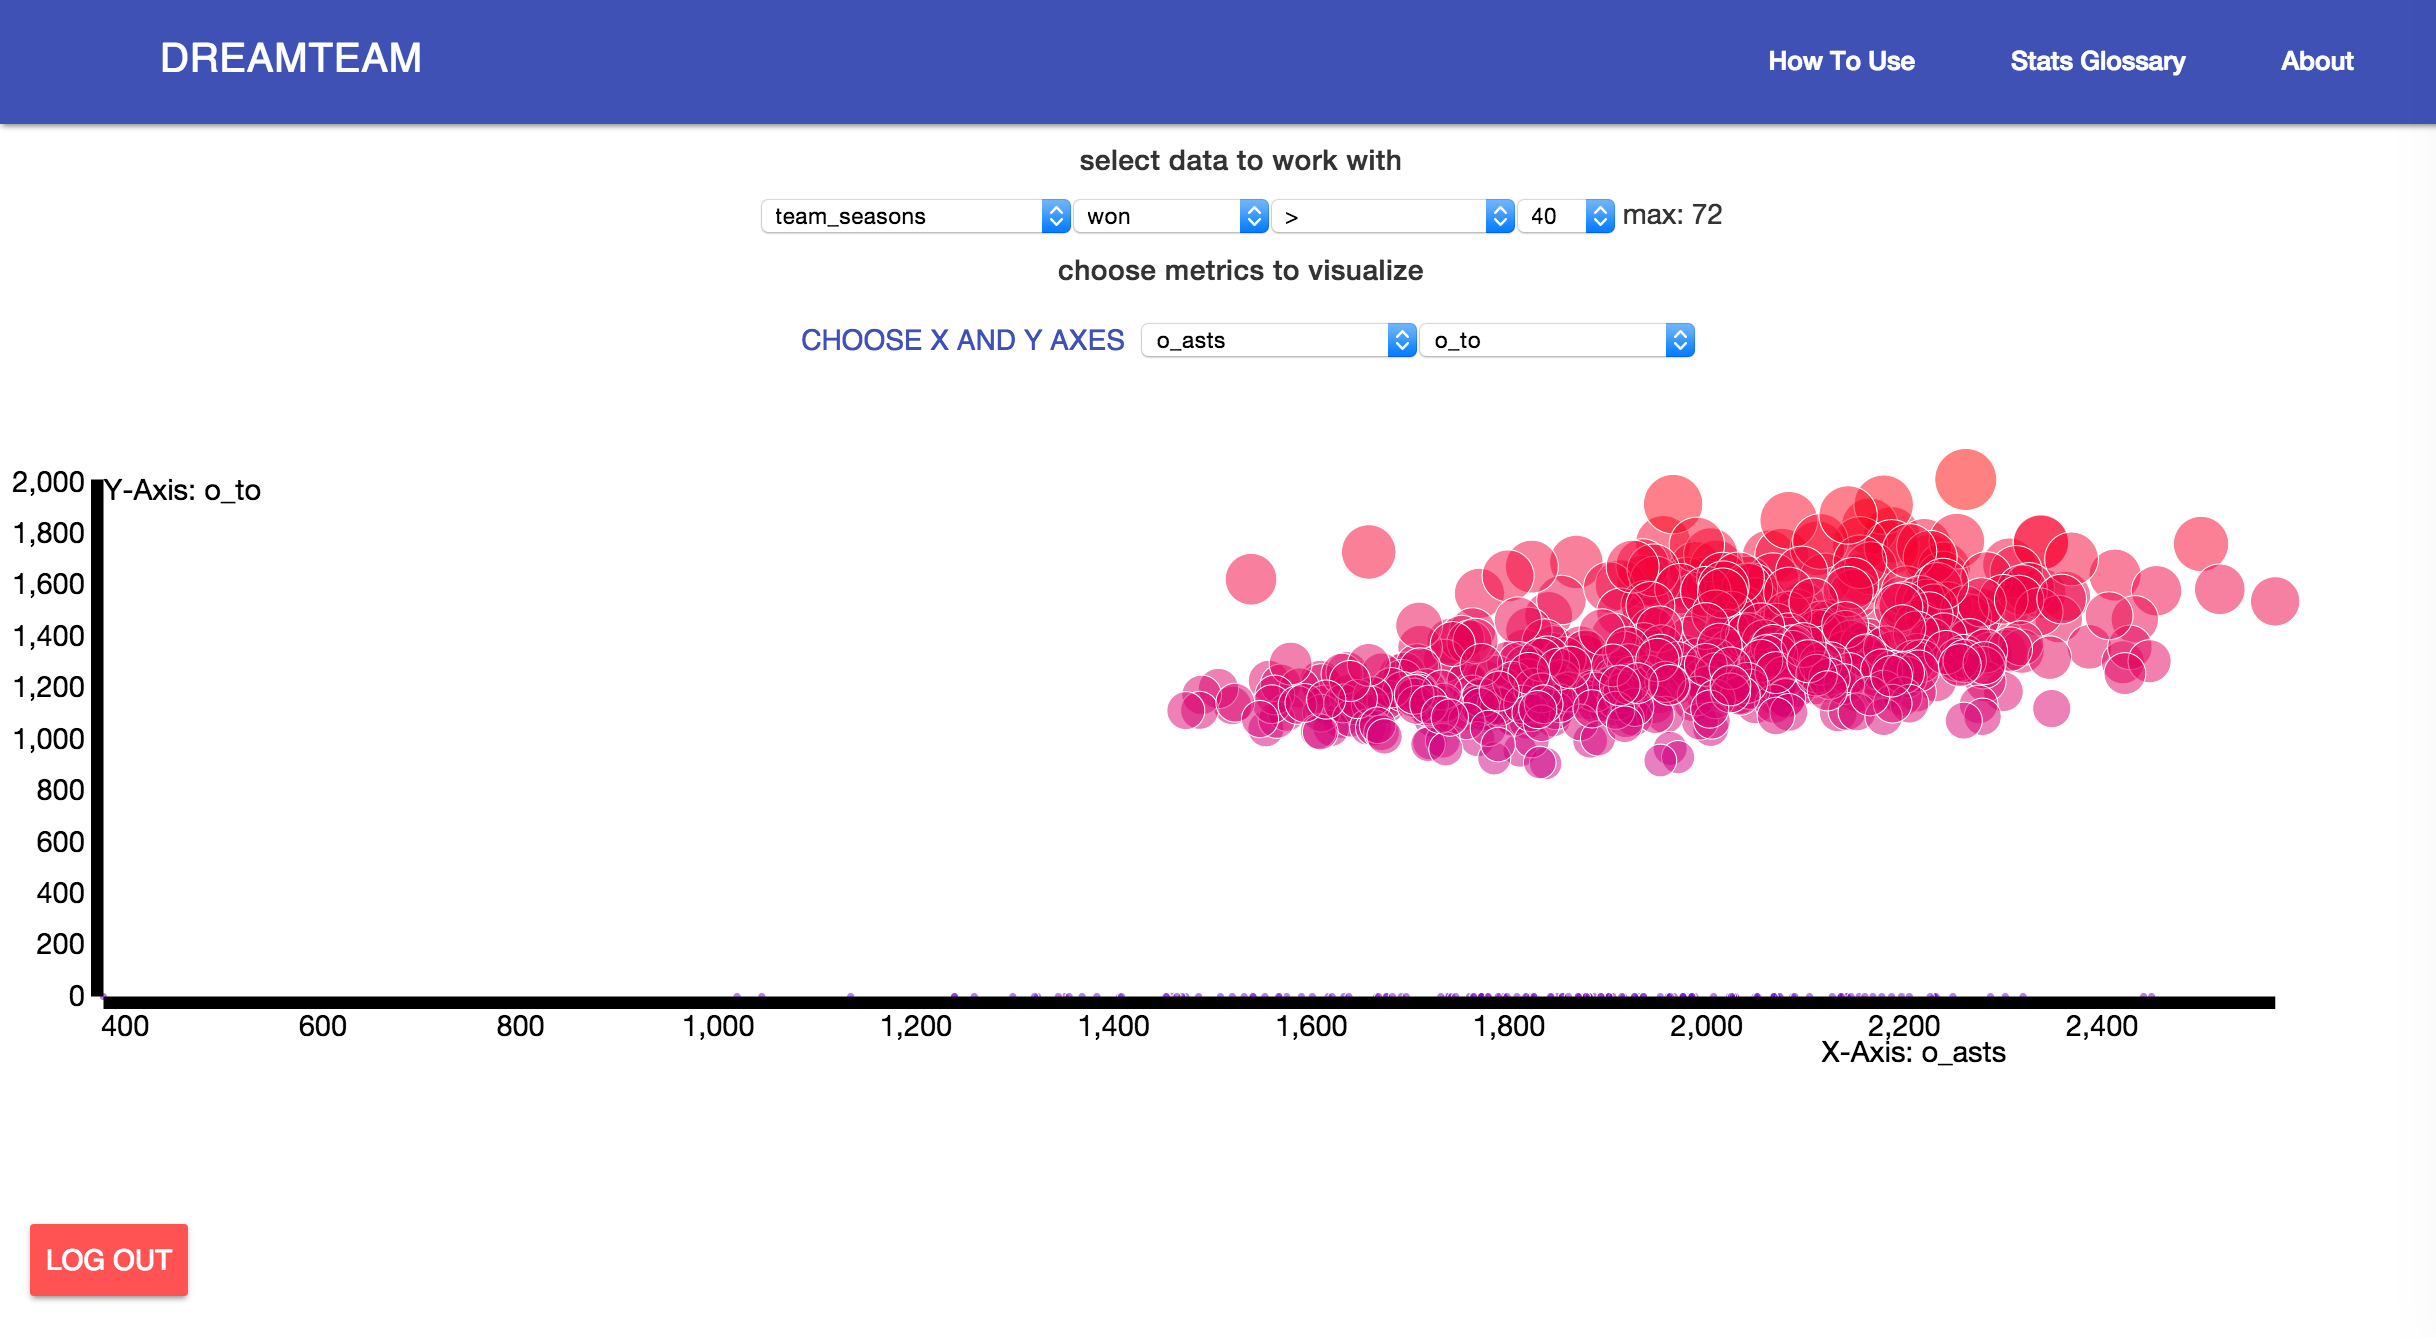Click the arrow icon on o_to select

[x=1680, y=340]
